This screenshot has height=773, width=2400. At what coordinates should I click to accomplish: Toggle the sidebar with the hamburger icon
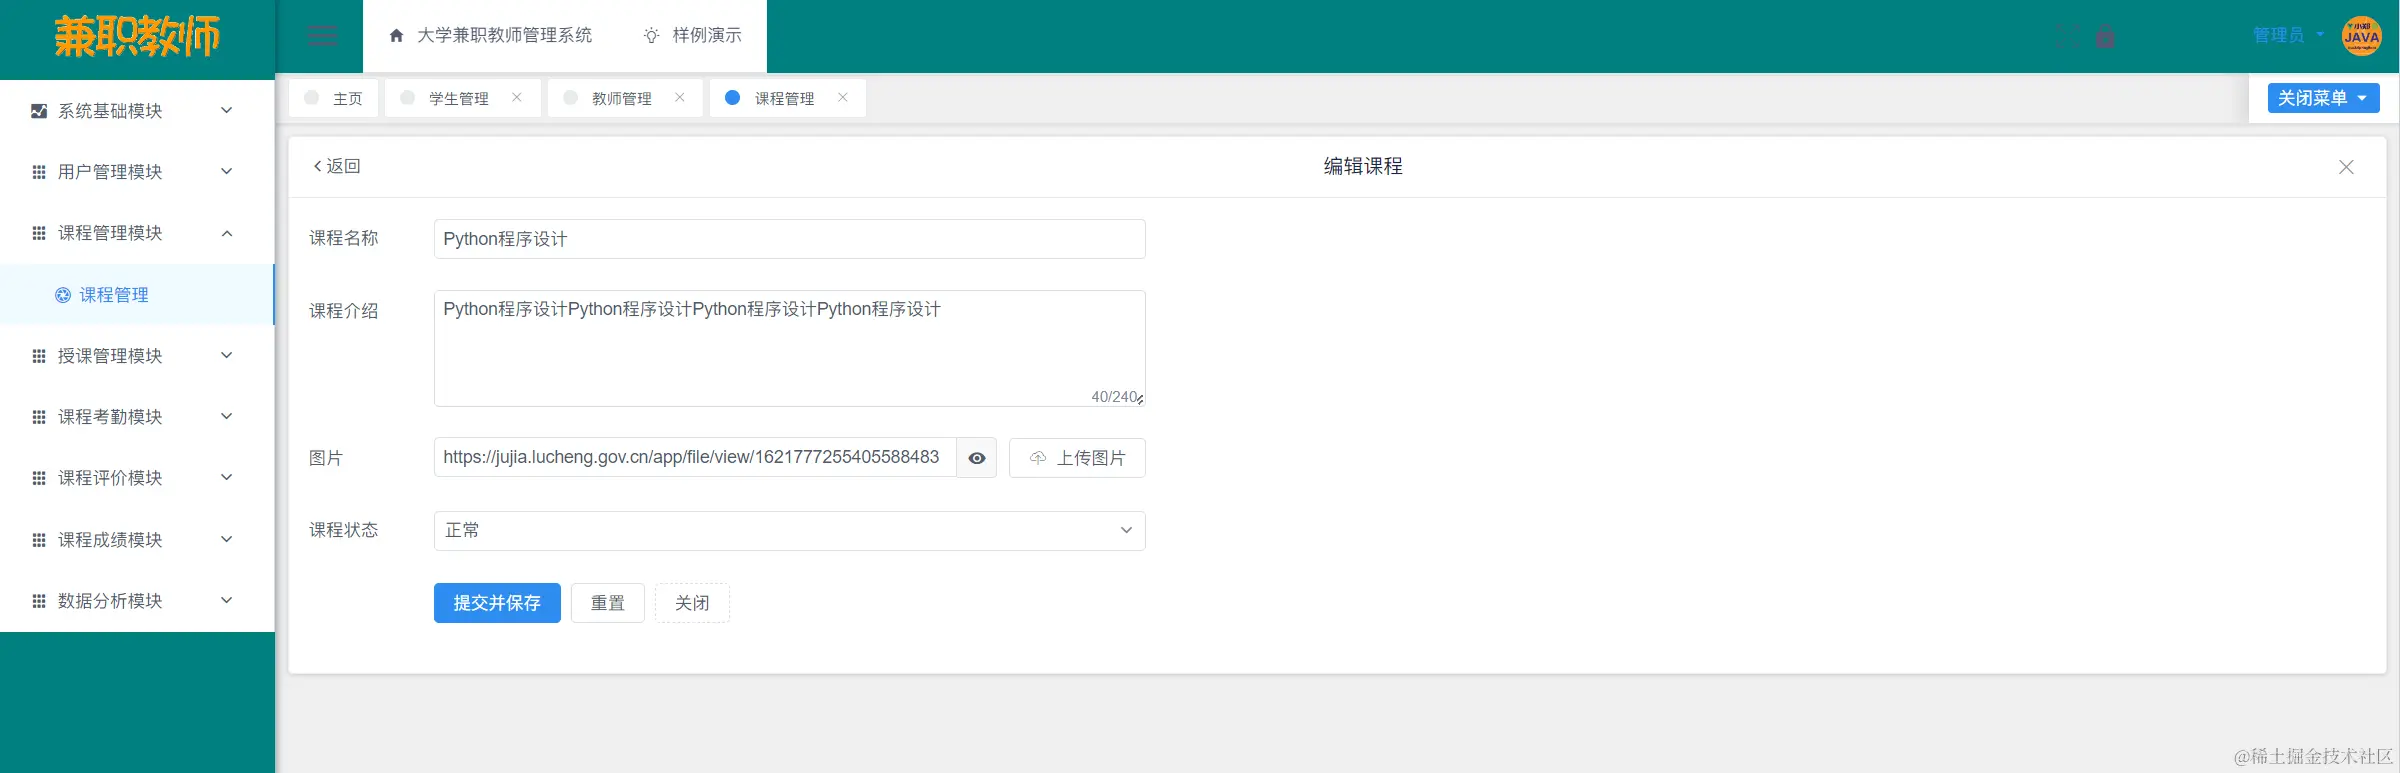(x=322, y=36)
